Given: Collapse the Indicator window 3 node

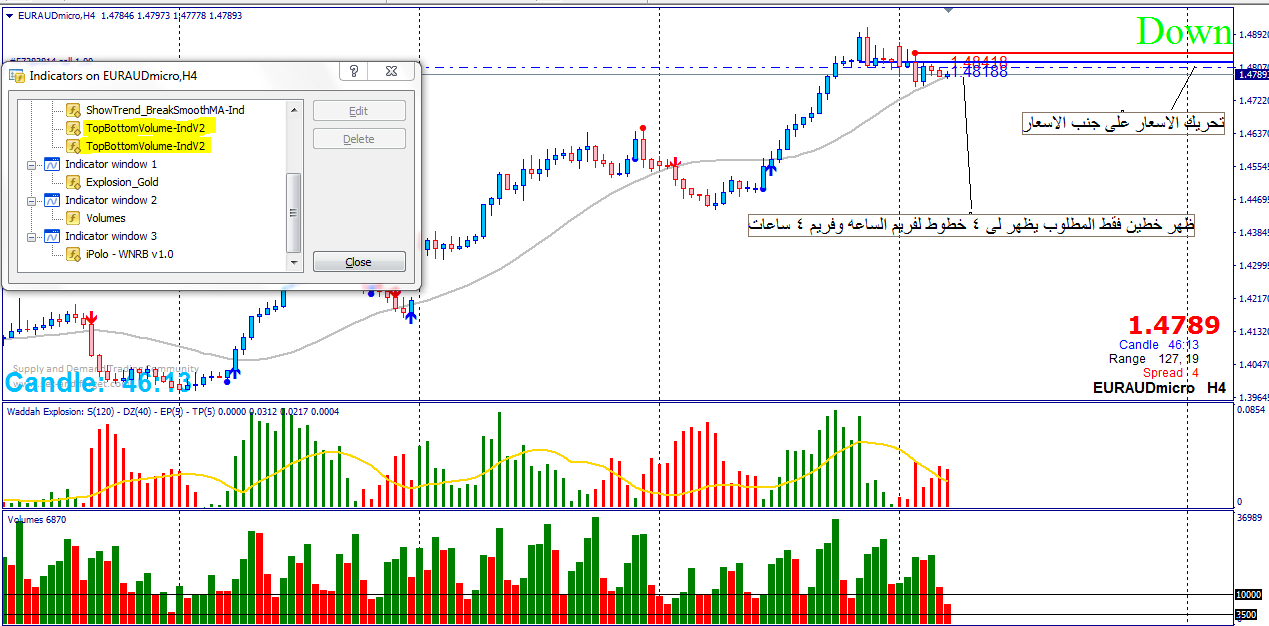Looking at the screenshot, I should [x=31, y=236].
